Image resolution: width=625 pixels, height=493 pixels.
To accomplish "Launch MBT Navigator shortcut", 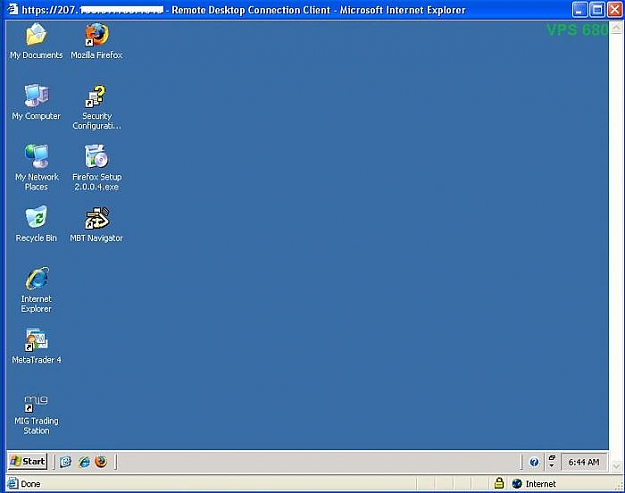I will pyautogui.click(x=96, y=224).
